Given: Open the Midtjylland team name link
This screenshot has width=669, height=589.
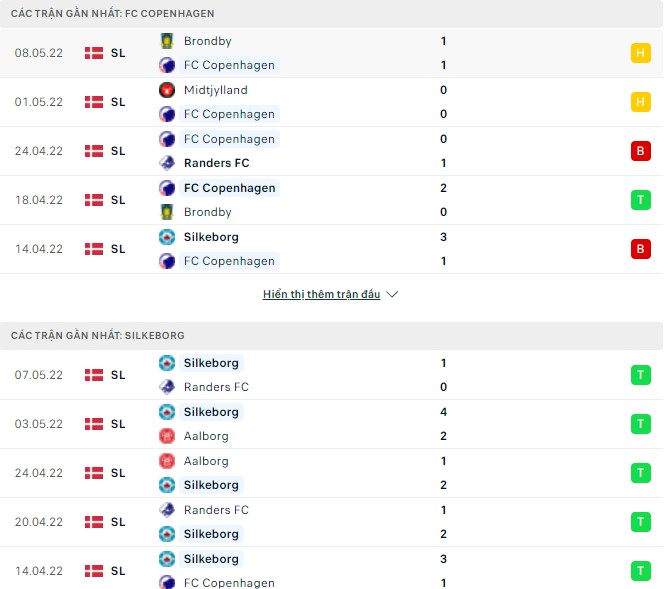Looking at the screenshot, I should 215,90.
